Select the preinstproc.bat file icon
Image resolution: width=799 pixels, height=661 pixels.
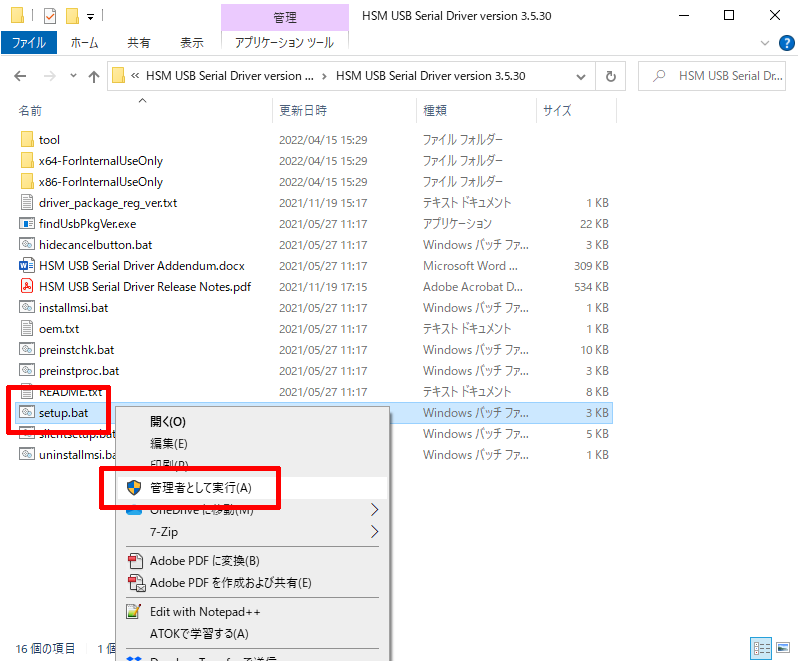point(27,370)
